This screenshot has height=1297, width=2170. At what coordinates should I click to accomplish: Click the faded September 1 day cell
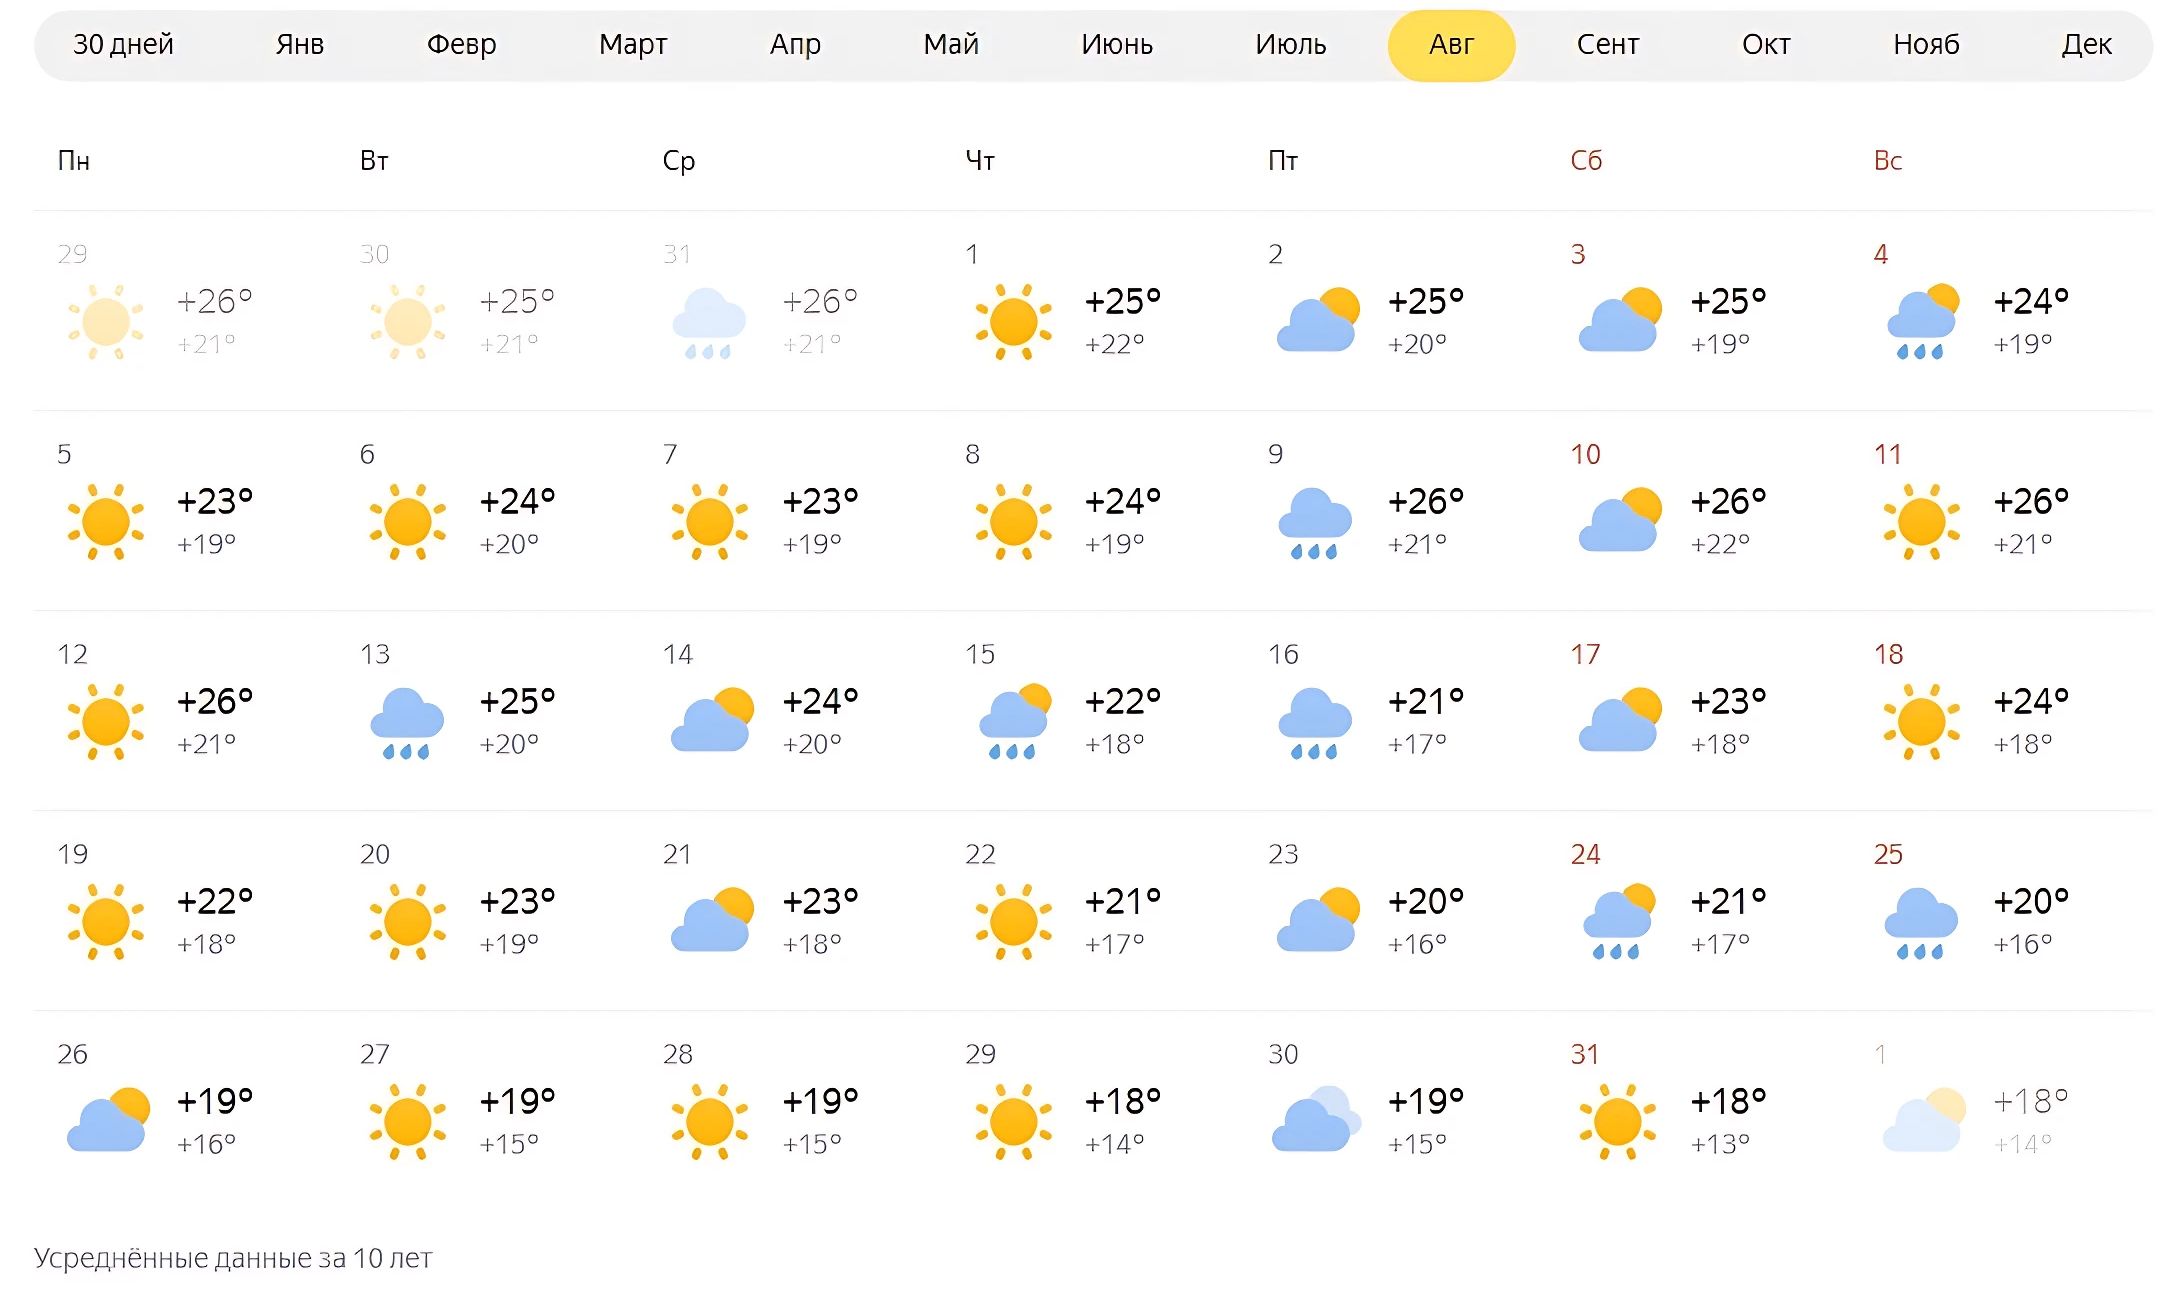point(1970,1110)
